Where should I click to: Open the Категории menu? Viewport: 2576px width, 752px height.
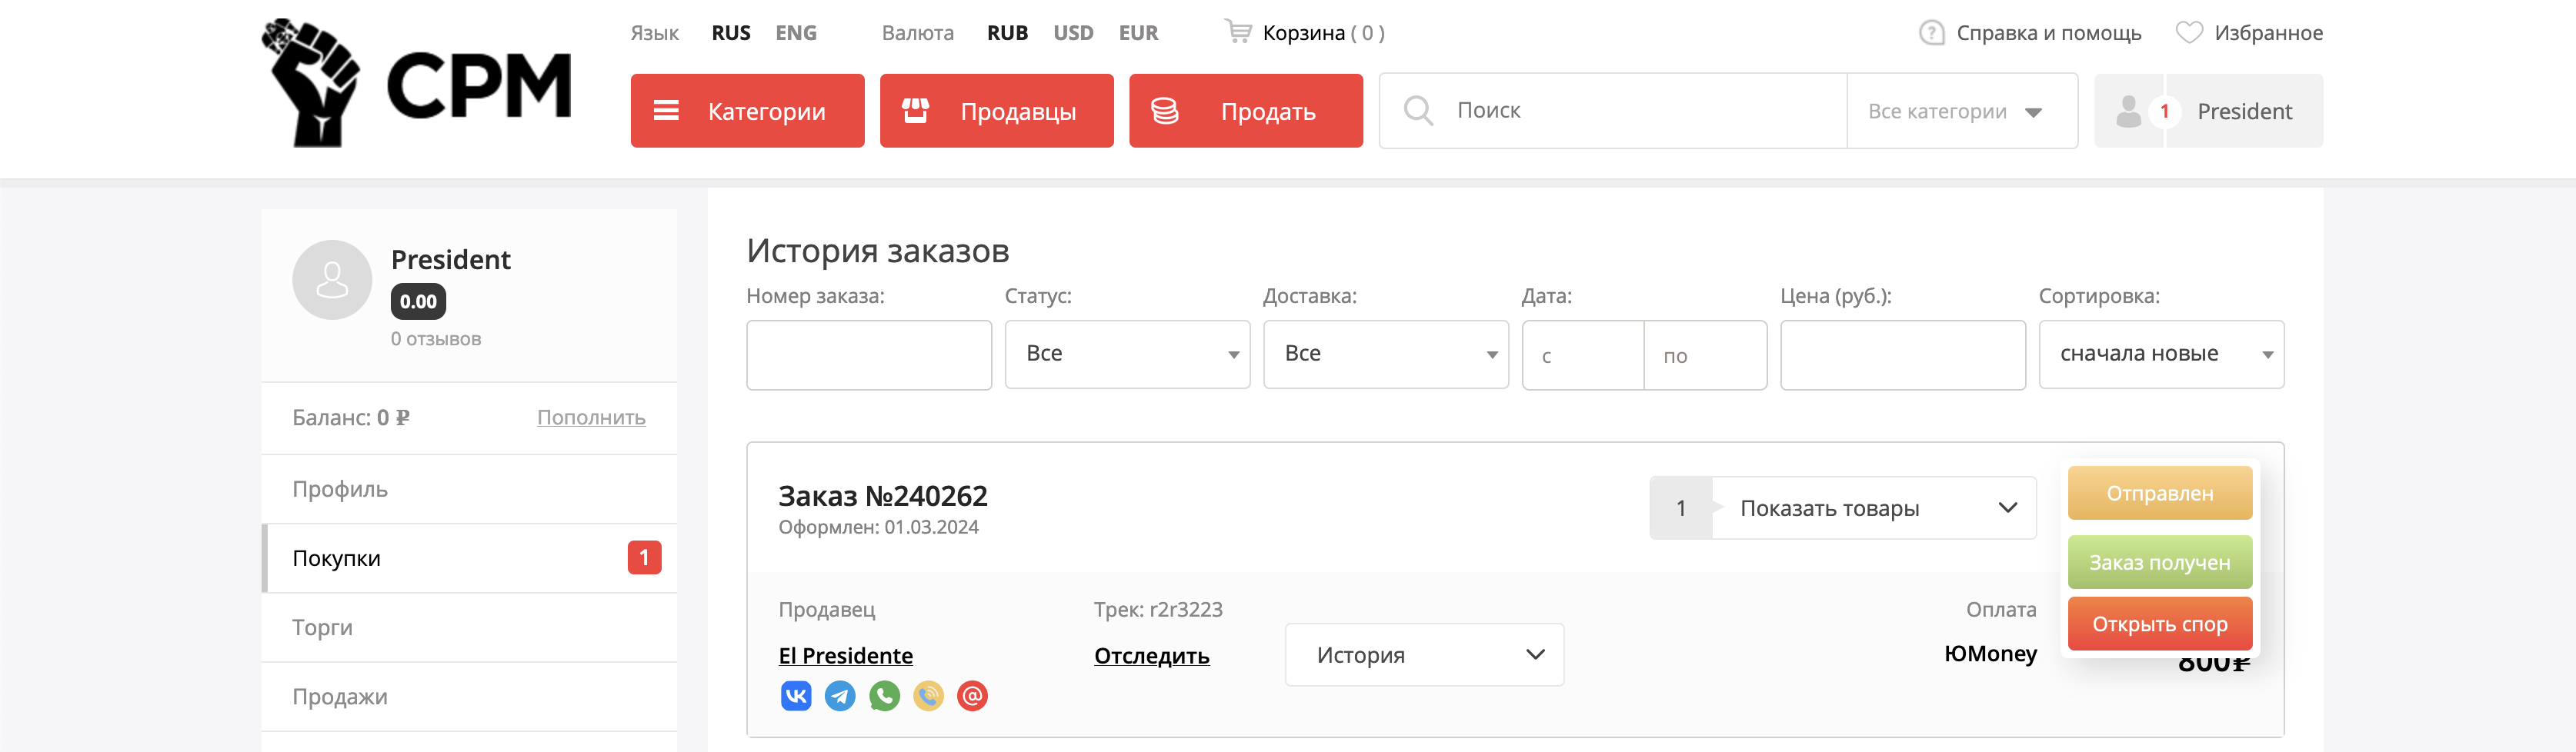coord(747,111)
